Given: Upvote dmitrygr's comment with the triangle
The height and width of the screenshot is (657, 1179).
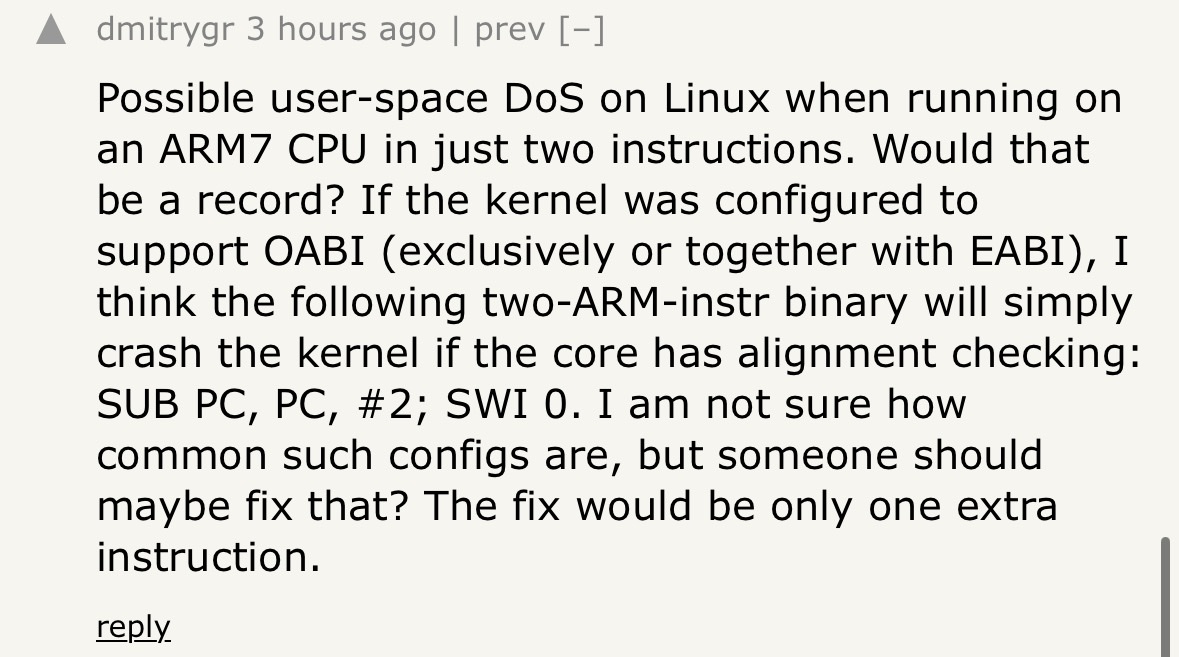Looking at the screenshot, I should tap(51, 31).
